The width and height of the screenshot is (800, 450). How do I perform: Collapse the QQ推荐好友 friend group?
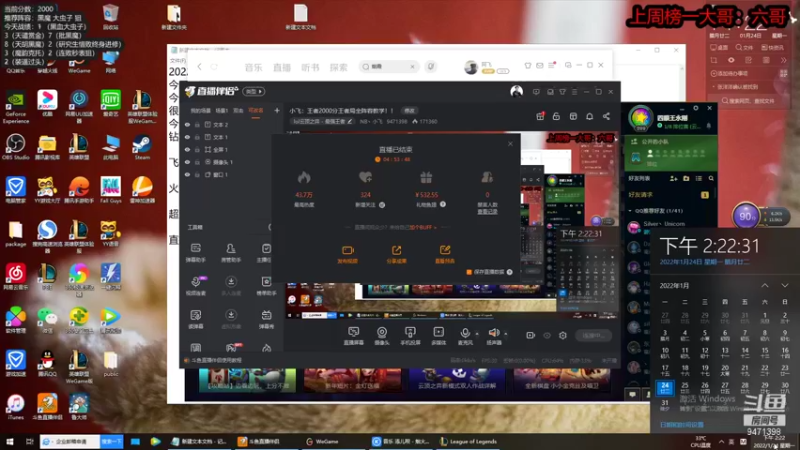coord(630,211)
